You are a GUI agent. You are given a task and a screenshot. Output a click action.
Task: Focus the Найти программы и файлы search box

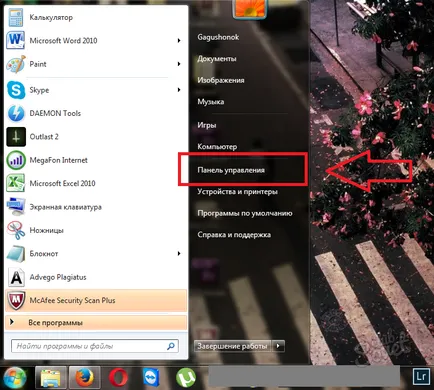coord(95,346)
